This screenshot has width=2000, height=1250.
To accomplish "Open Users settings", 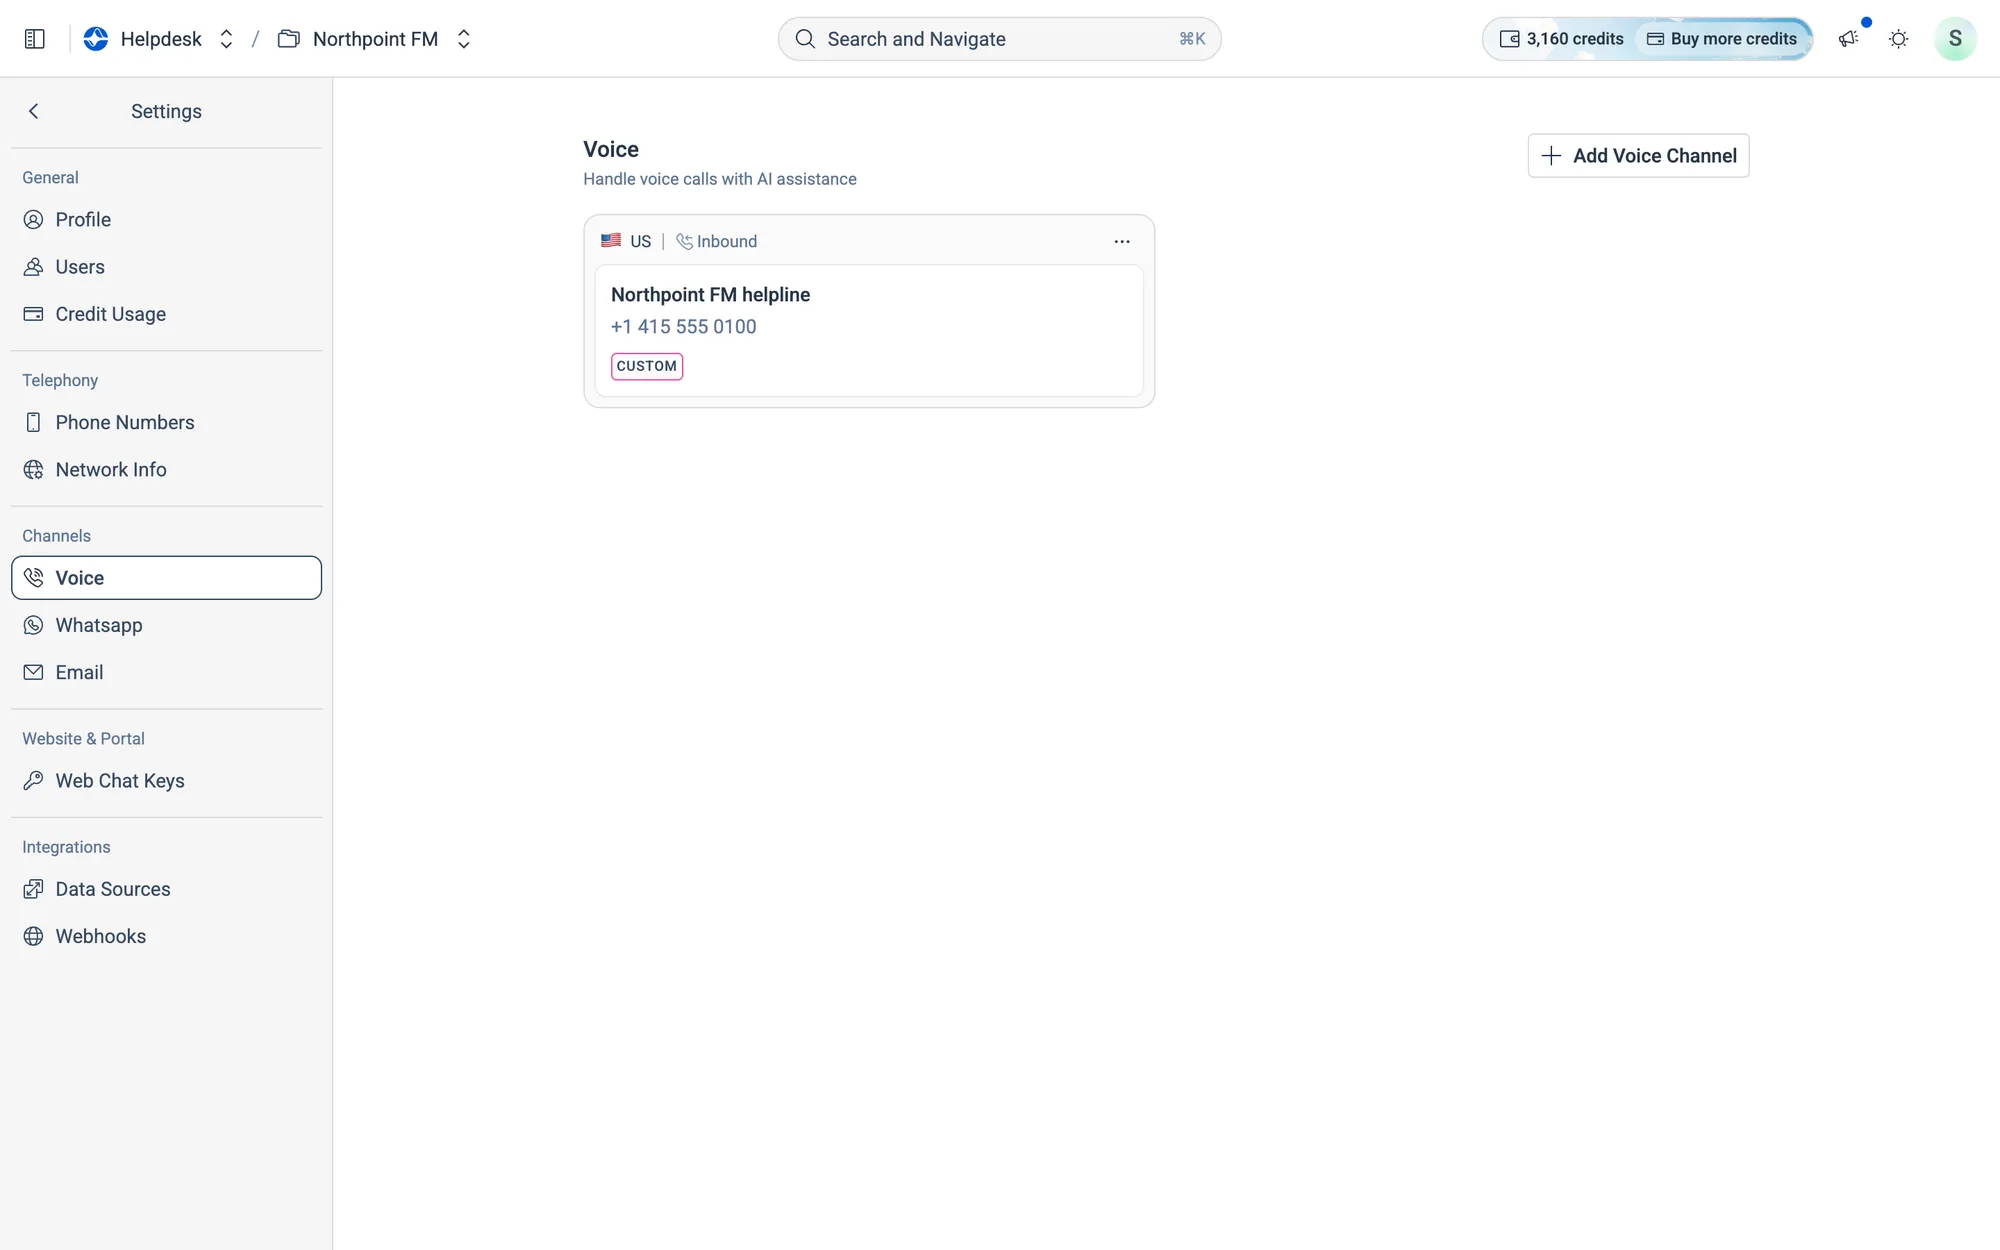I will click(166, 267).
